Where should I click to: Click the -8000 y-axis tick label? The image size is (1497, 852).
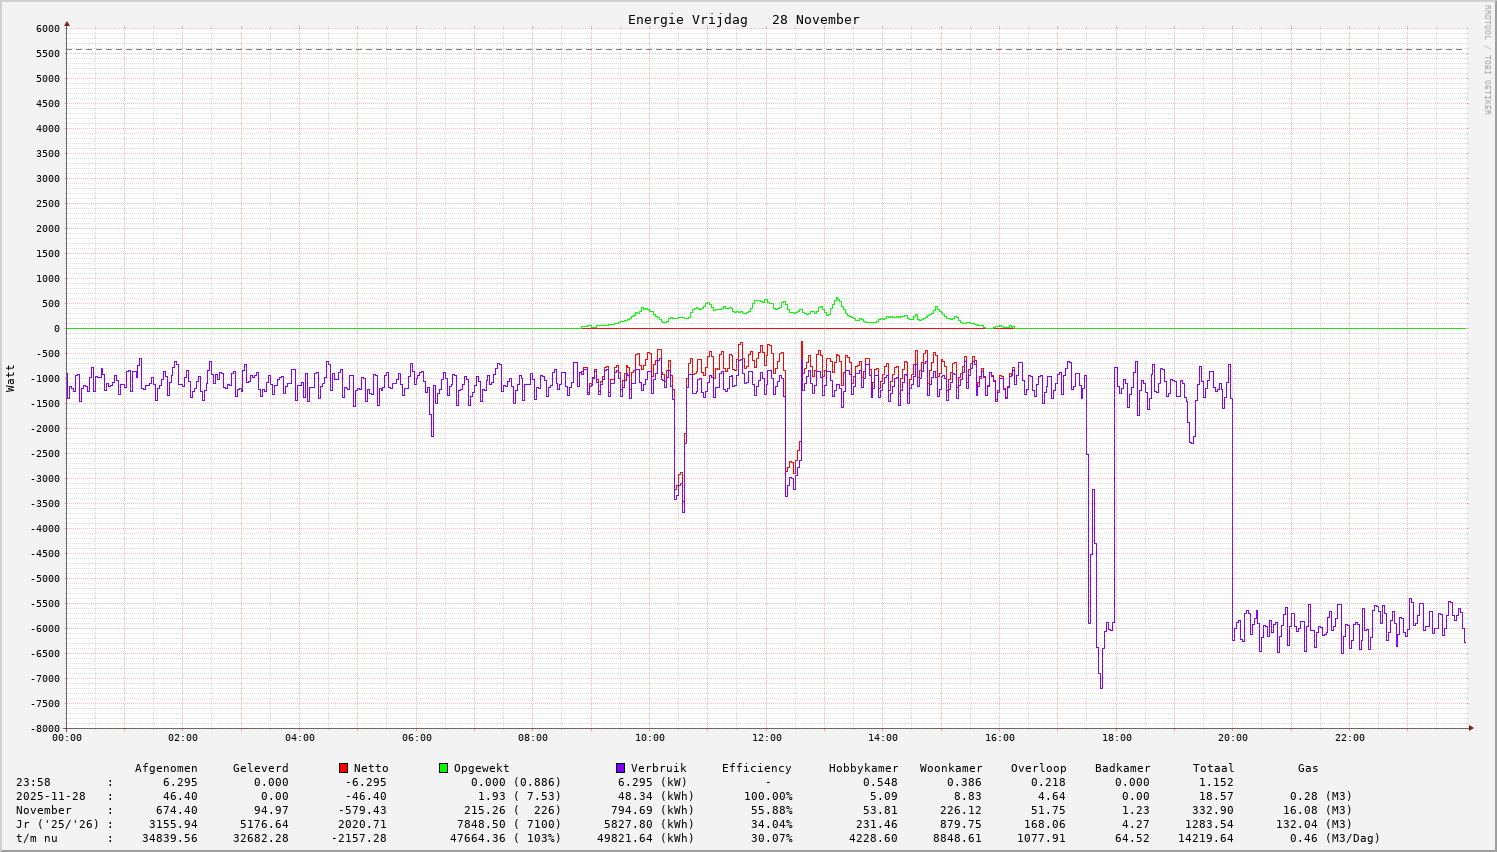[x=44, y=728]
